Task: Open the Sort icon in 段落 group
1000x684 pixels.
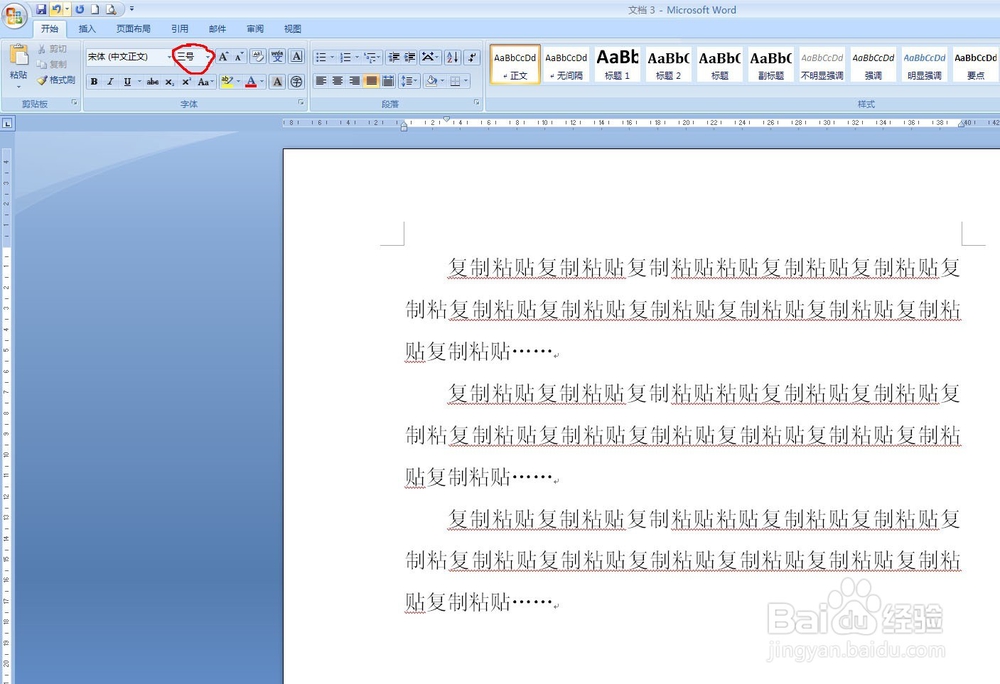Action: point(451,57)
